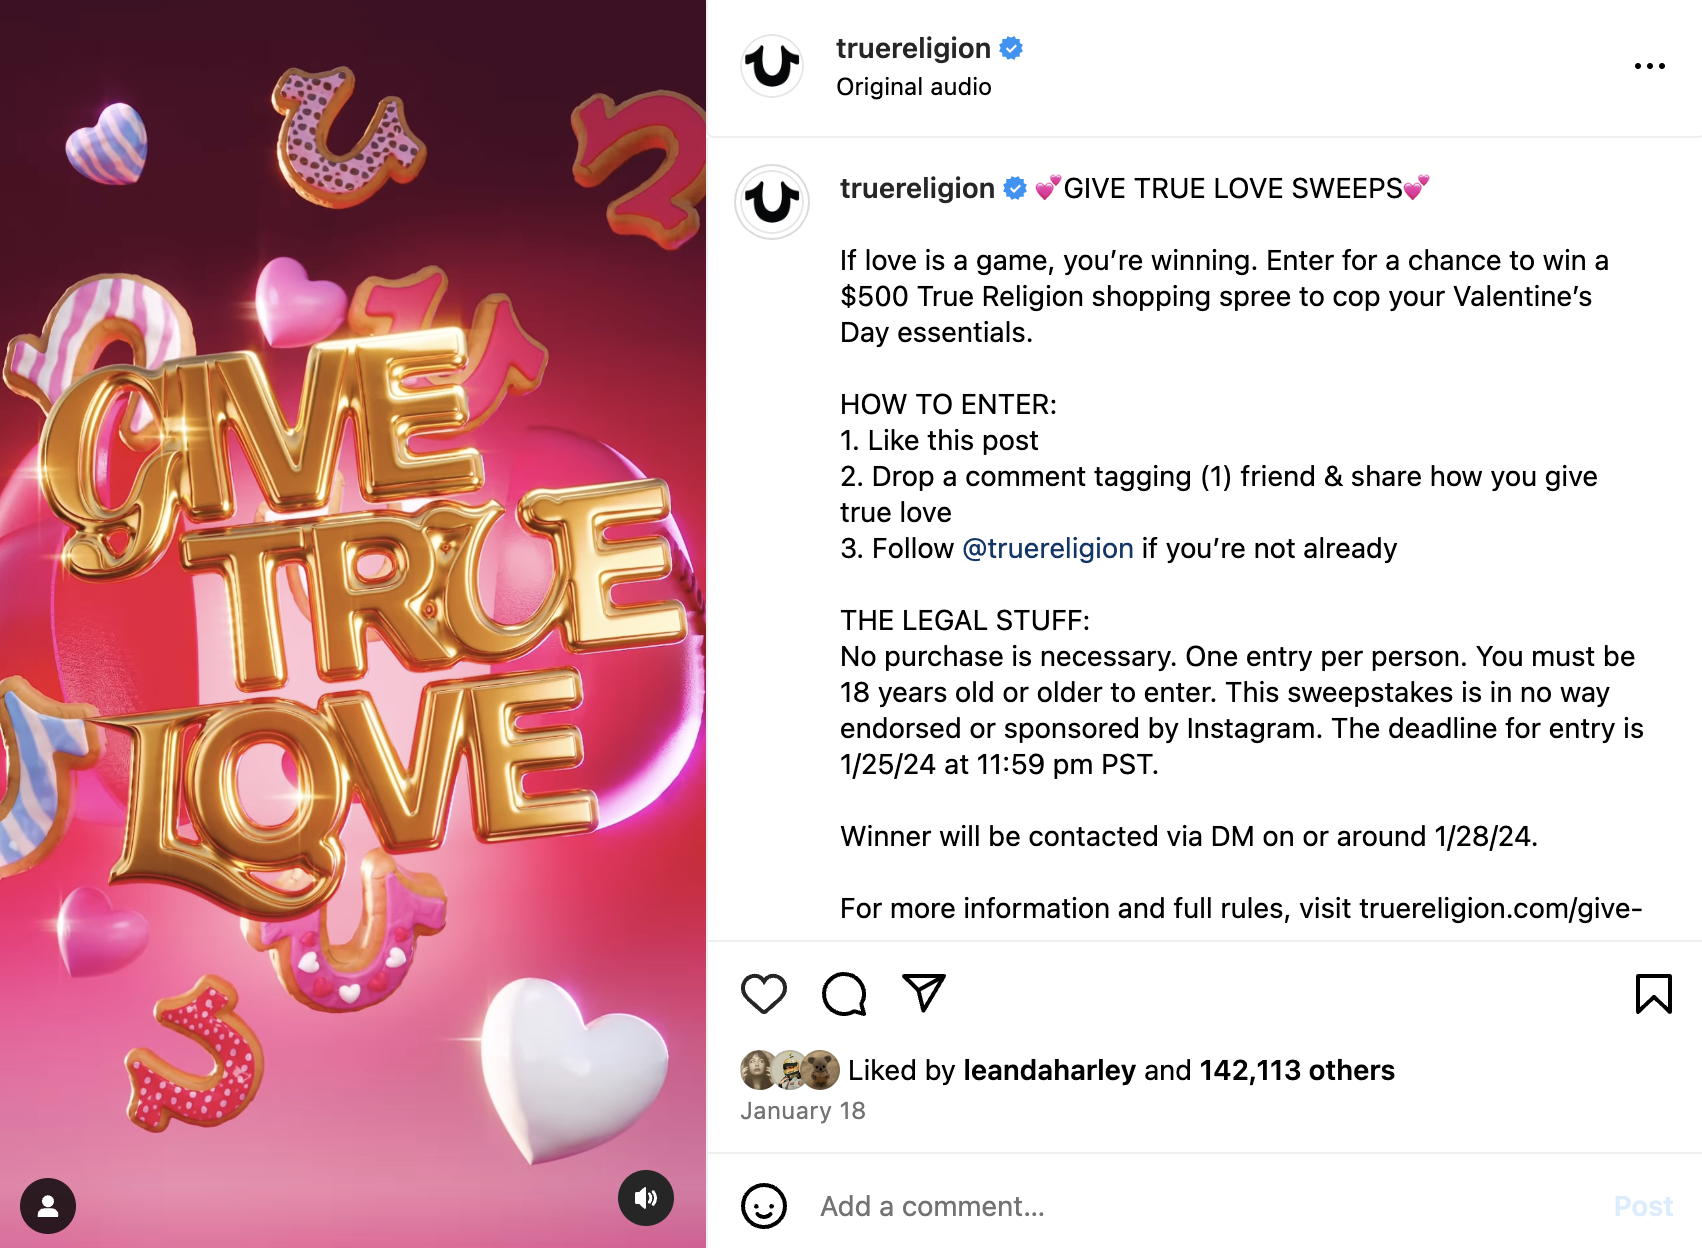Show tagged accounts via person icon

click(48, 1205)
